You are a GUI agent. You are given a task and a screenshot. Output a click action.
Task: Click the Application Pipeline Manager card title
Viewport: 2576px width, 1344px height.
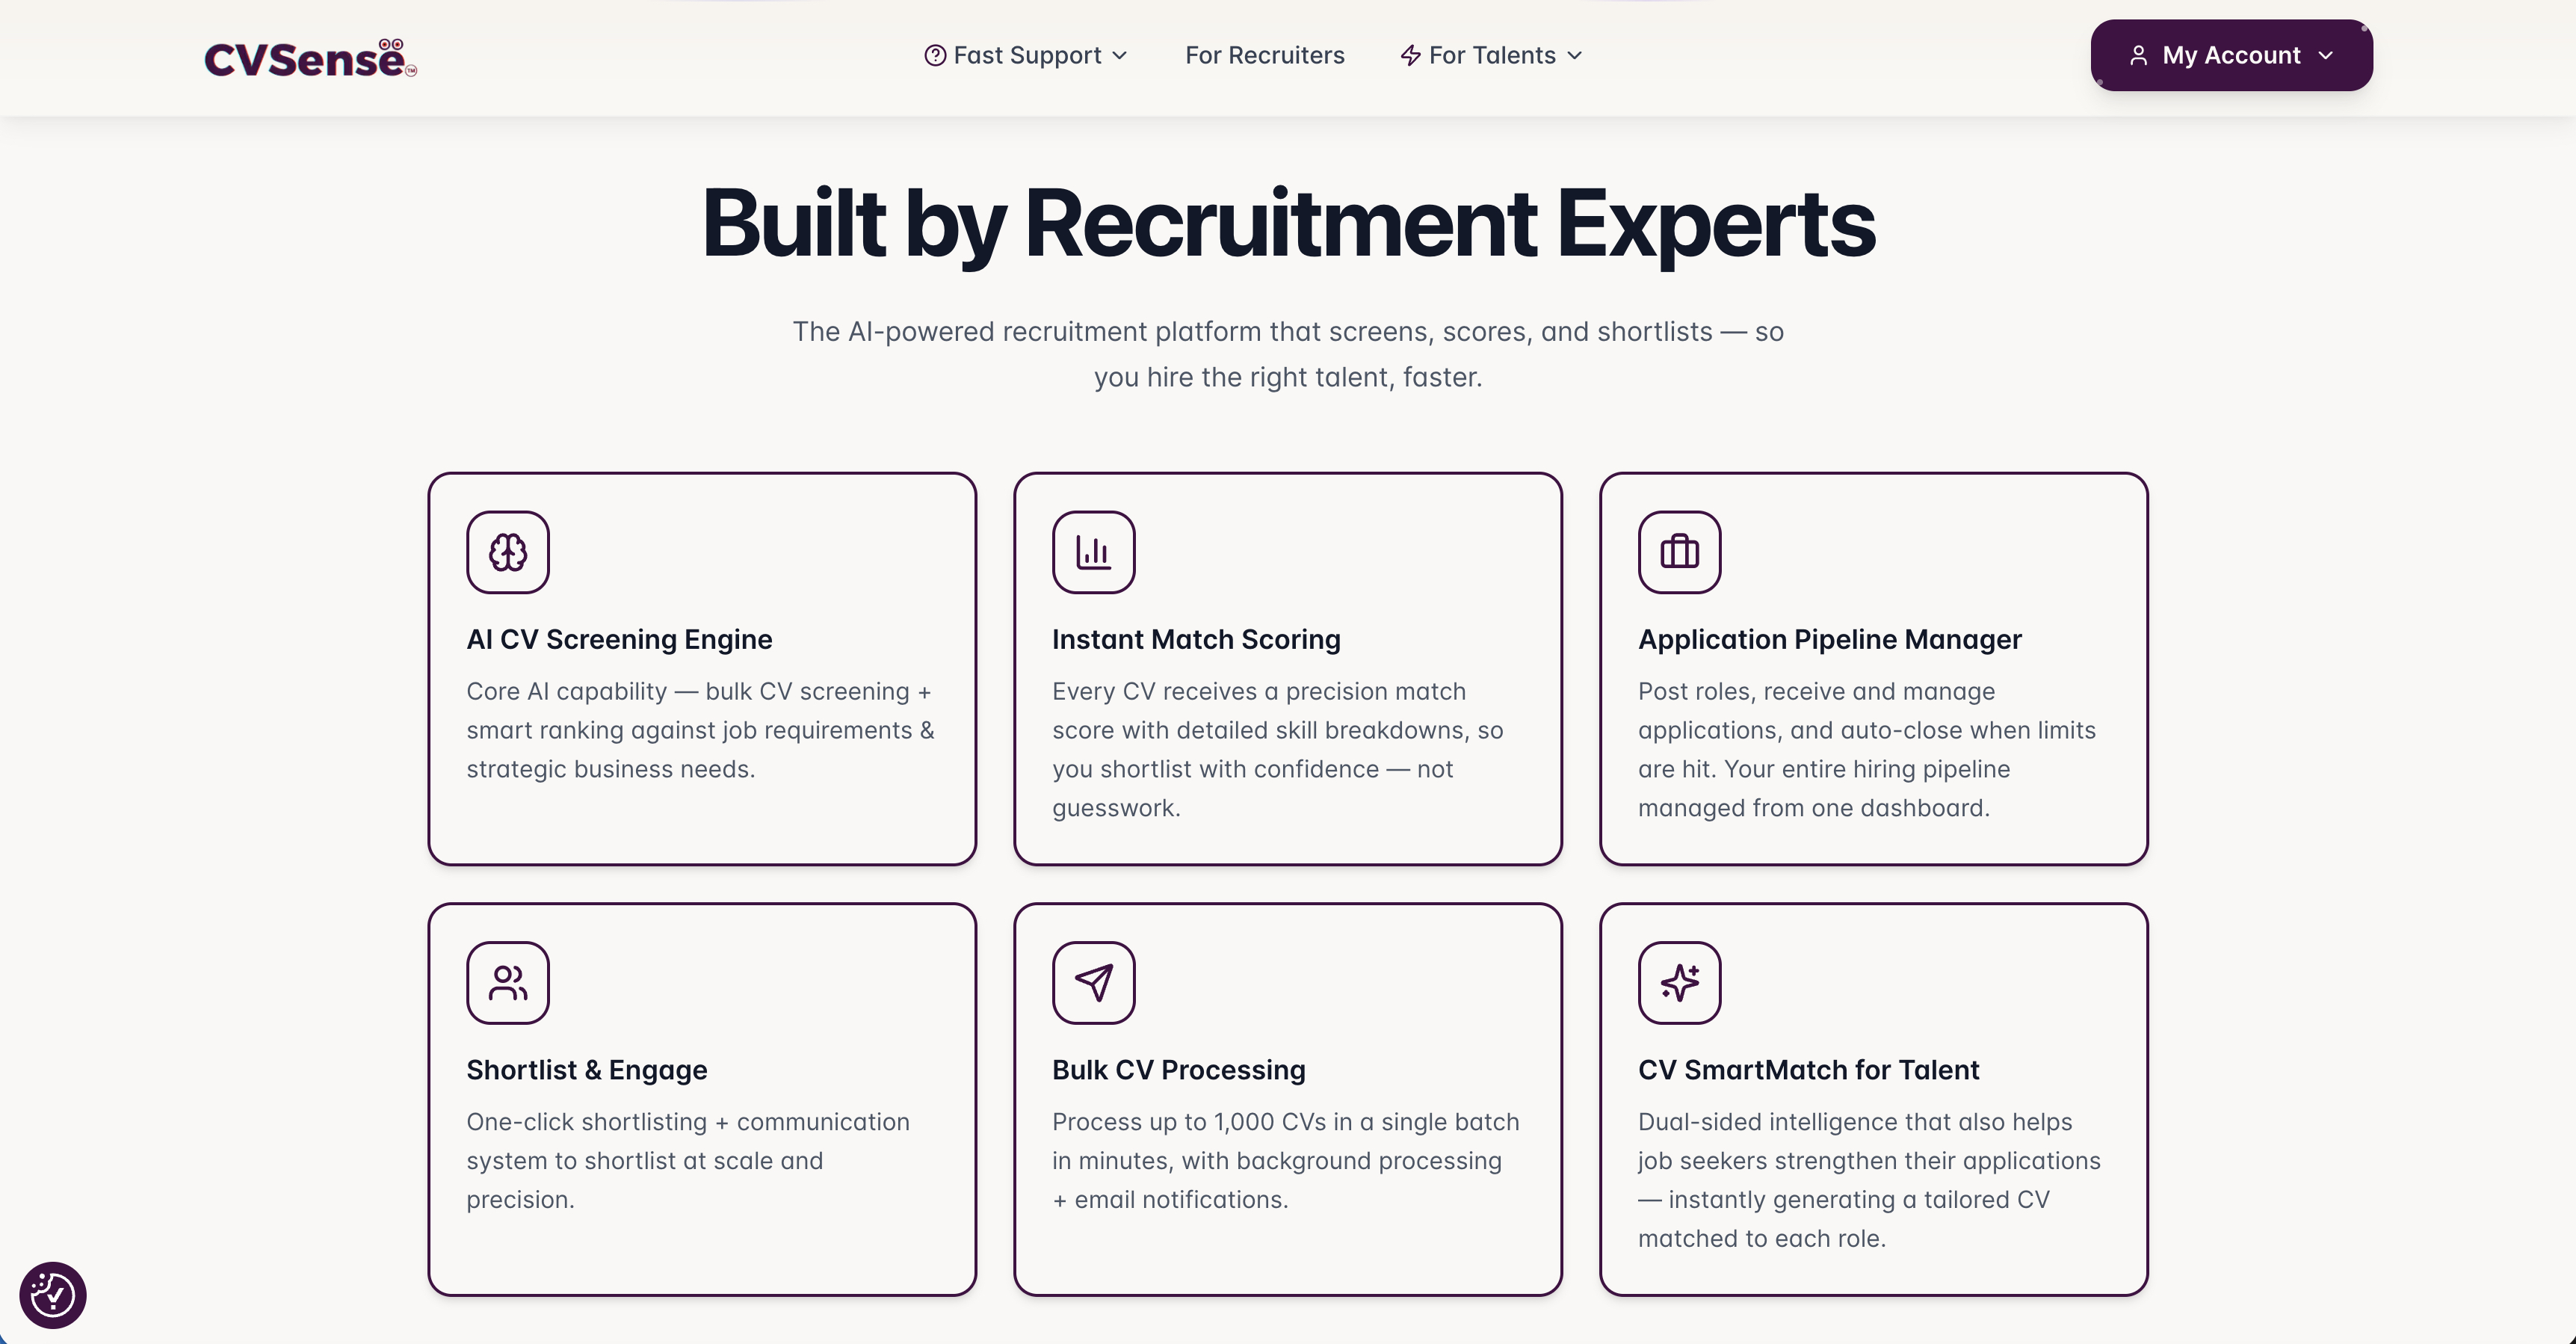tap(1829, 639)
